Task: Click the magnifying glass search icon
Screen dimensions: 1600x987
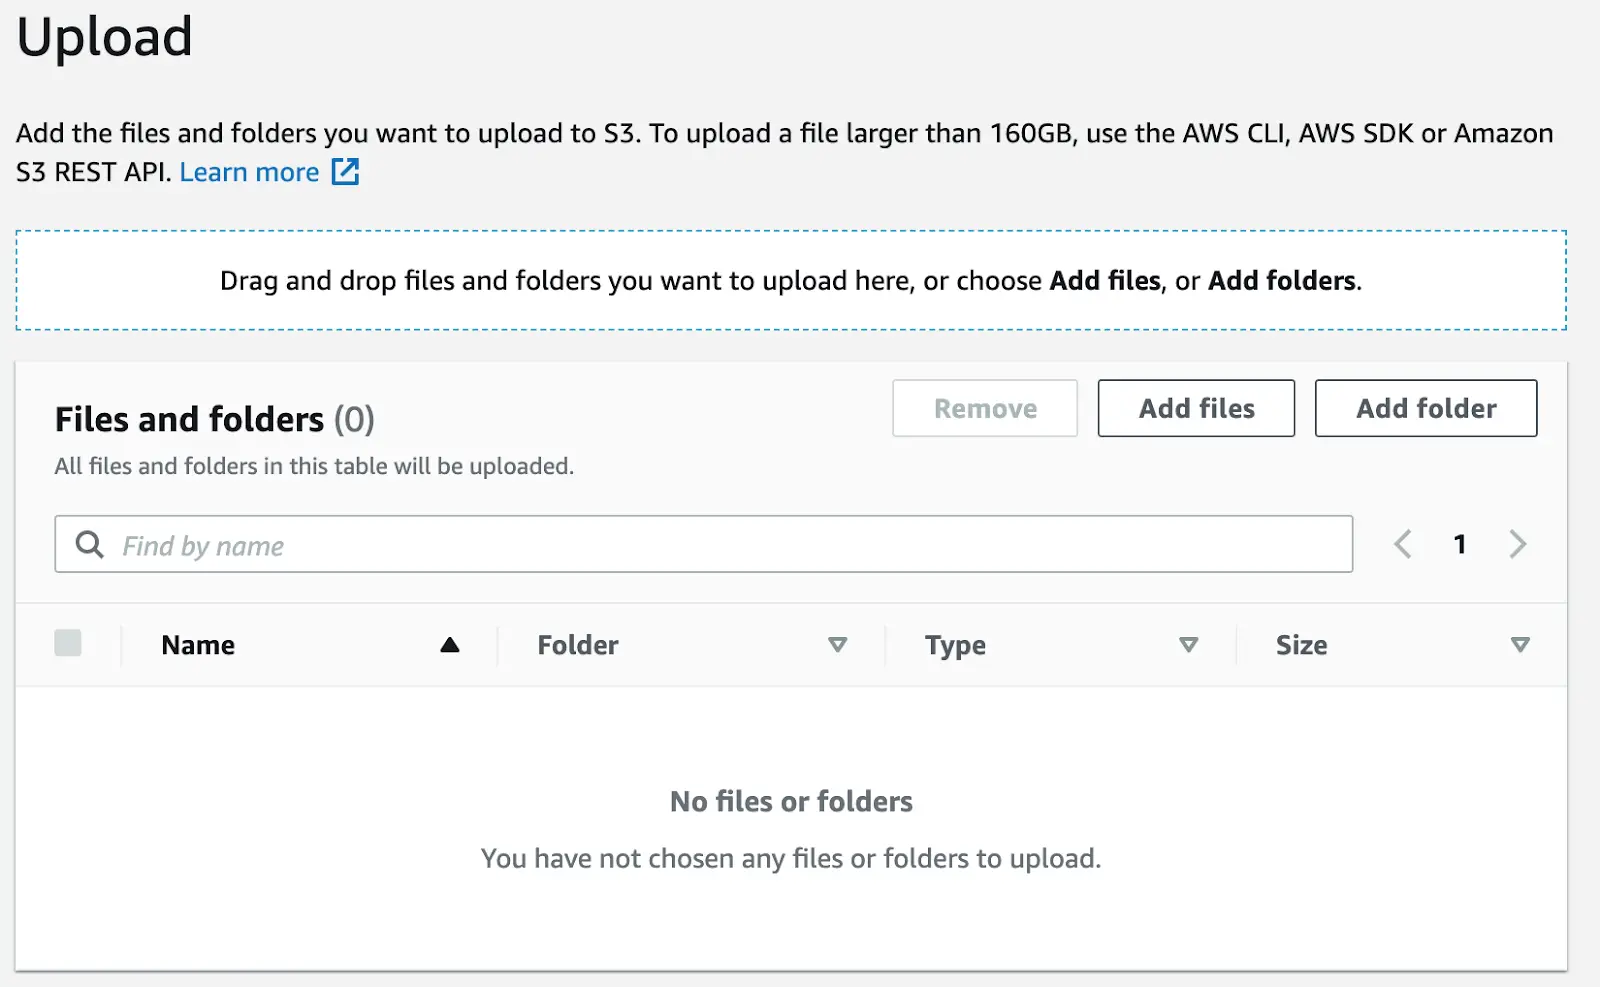Action: tap(90, 544)
